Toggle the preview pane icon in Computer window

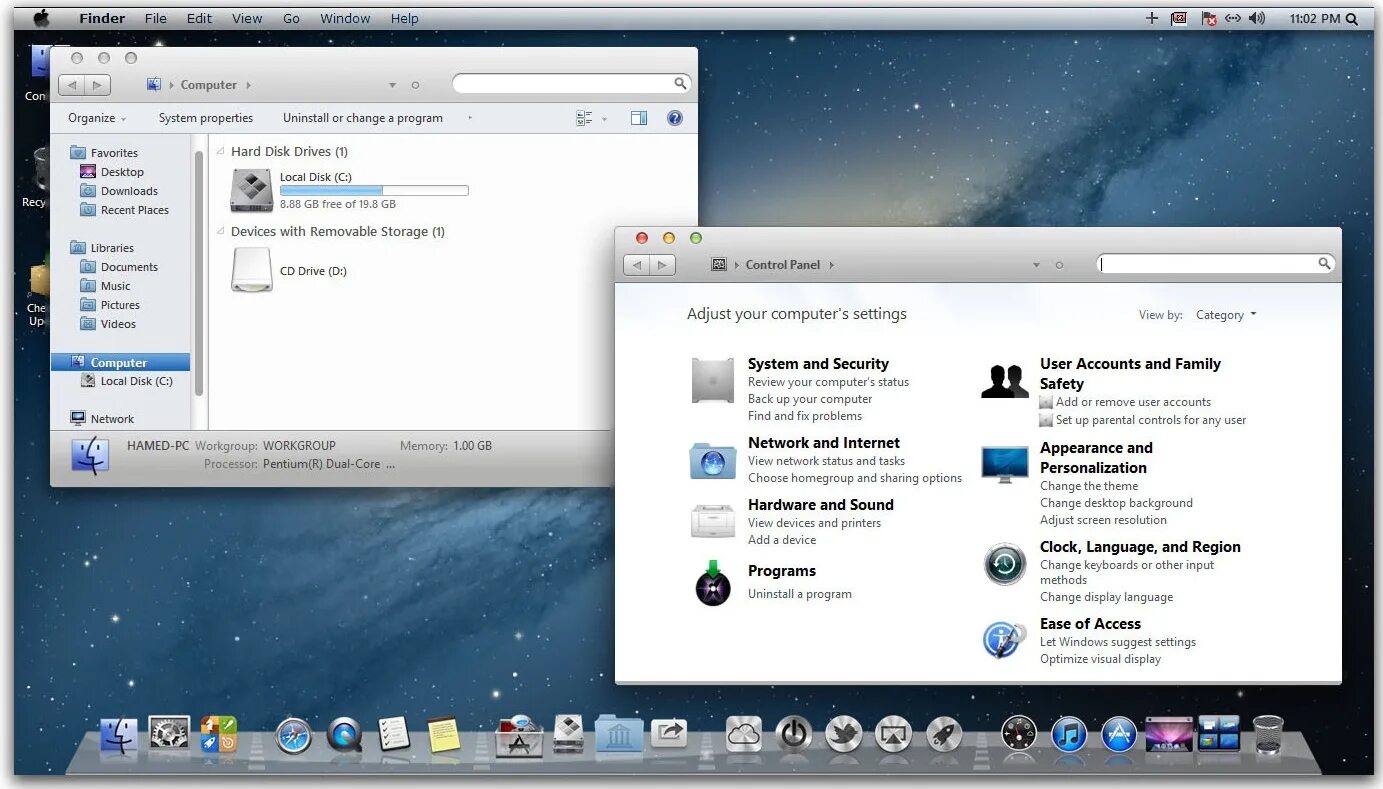tap(639, 118)
